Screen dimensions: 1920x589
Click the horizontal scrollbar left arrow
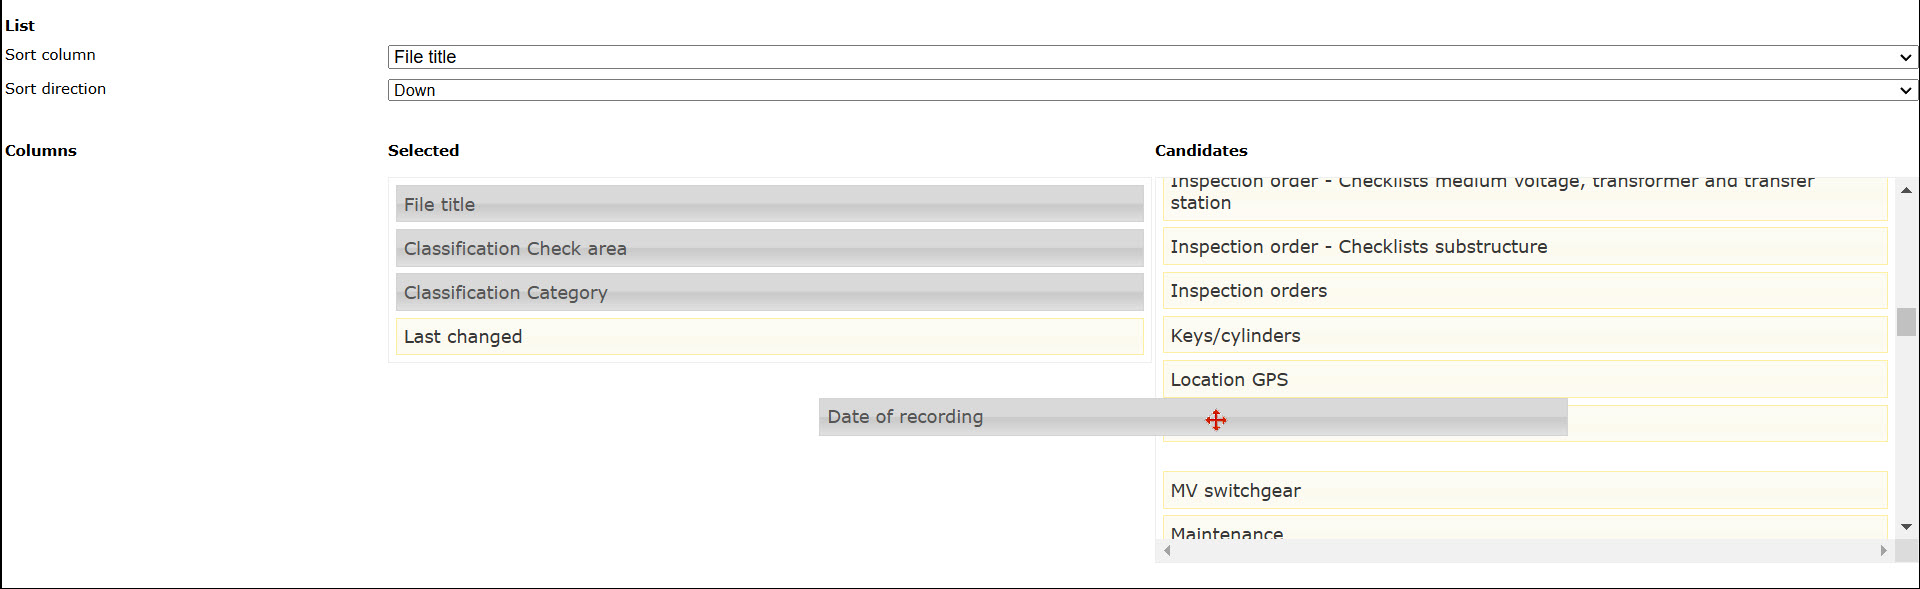tap(1167, 551)
